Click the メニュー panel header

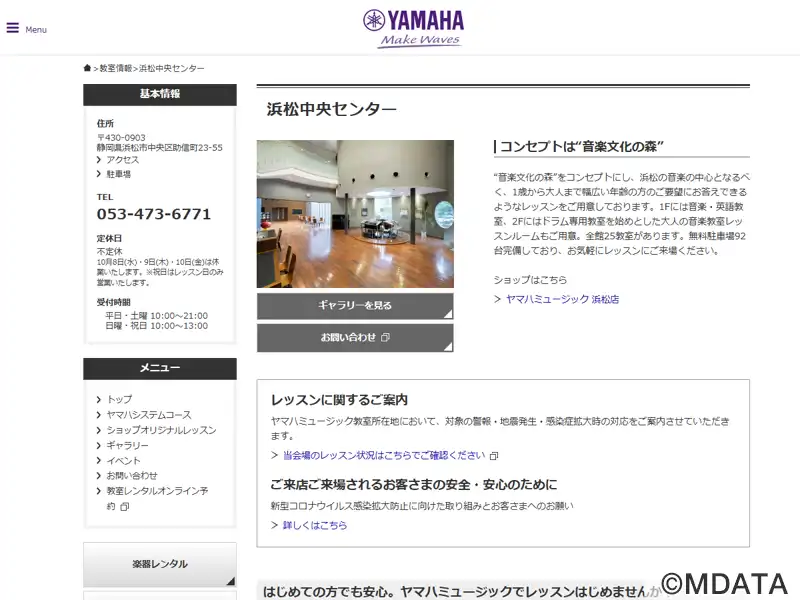[160, 368]
